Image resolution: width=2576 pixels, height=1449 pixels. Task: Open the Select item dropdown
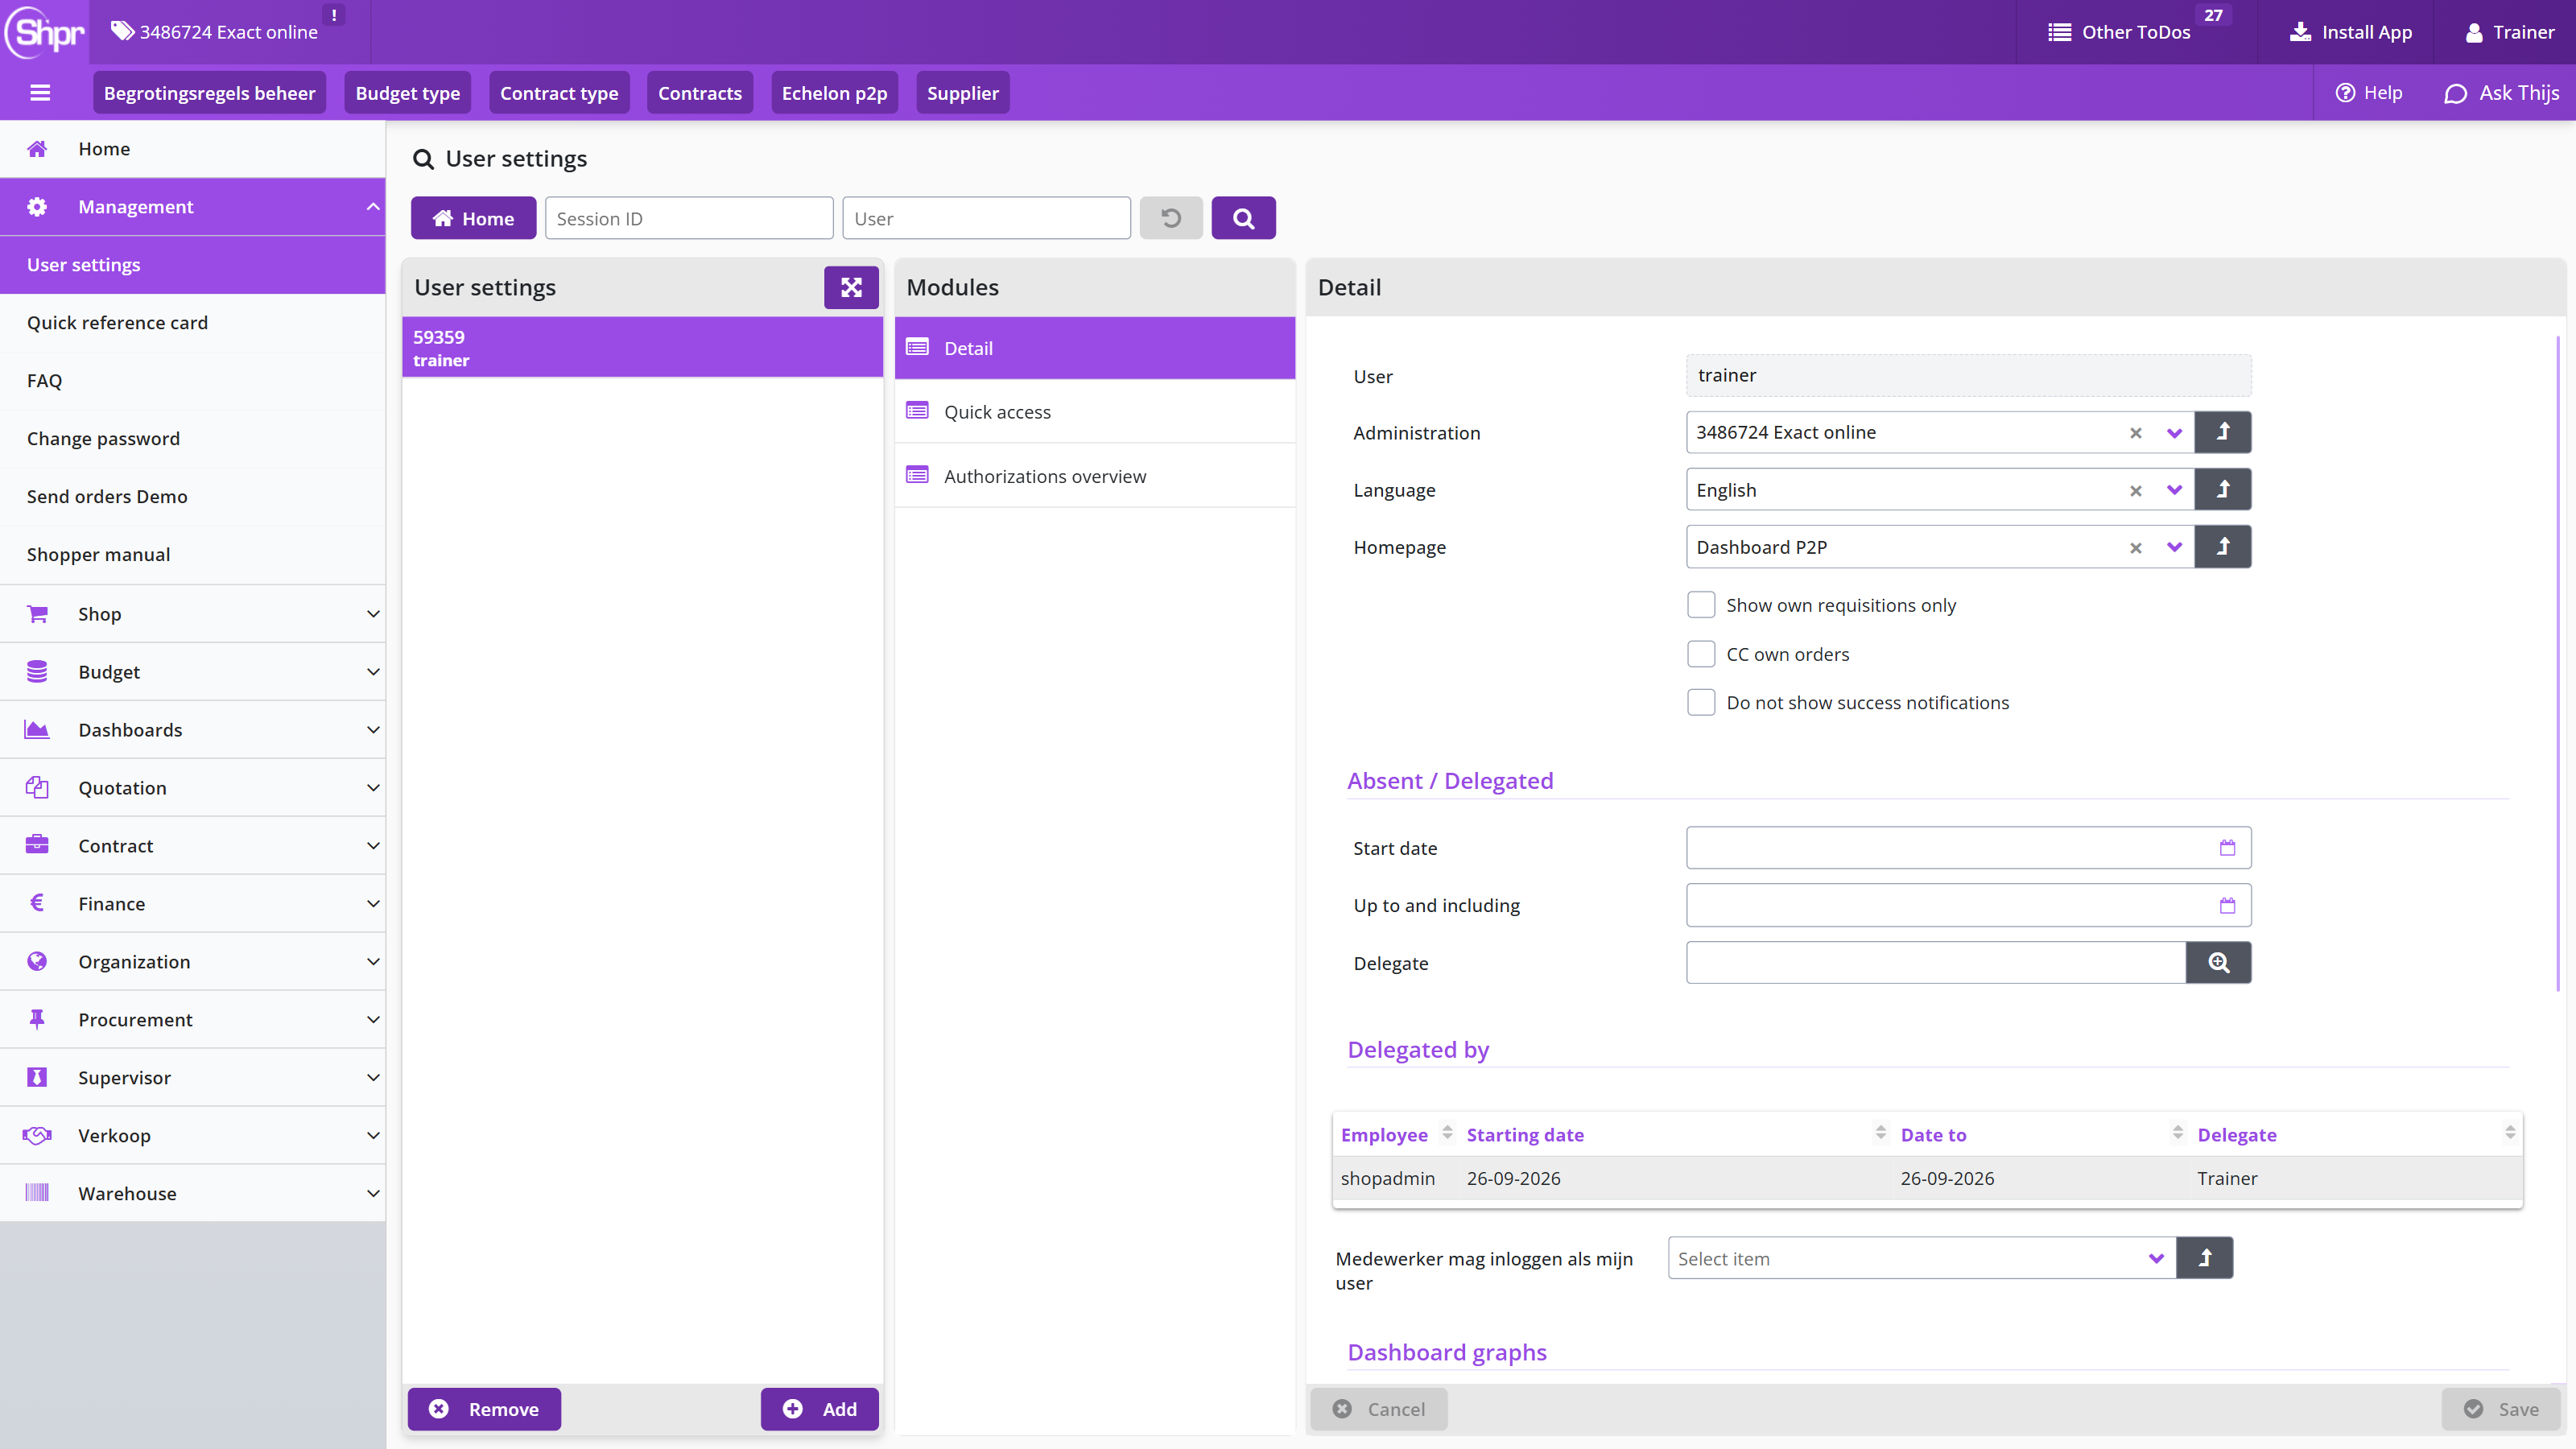1921,1258
